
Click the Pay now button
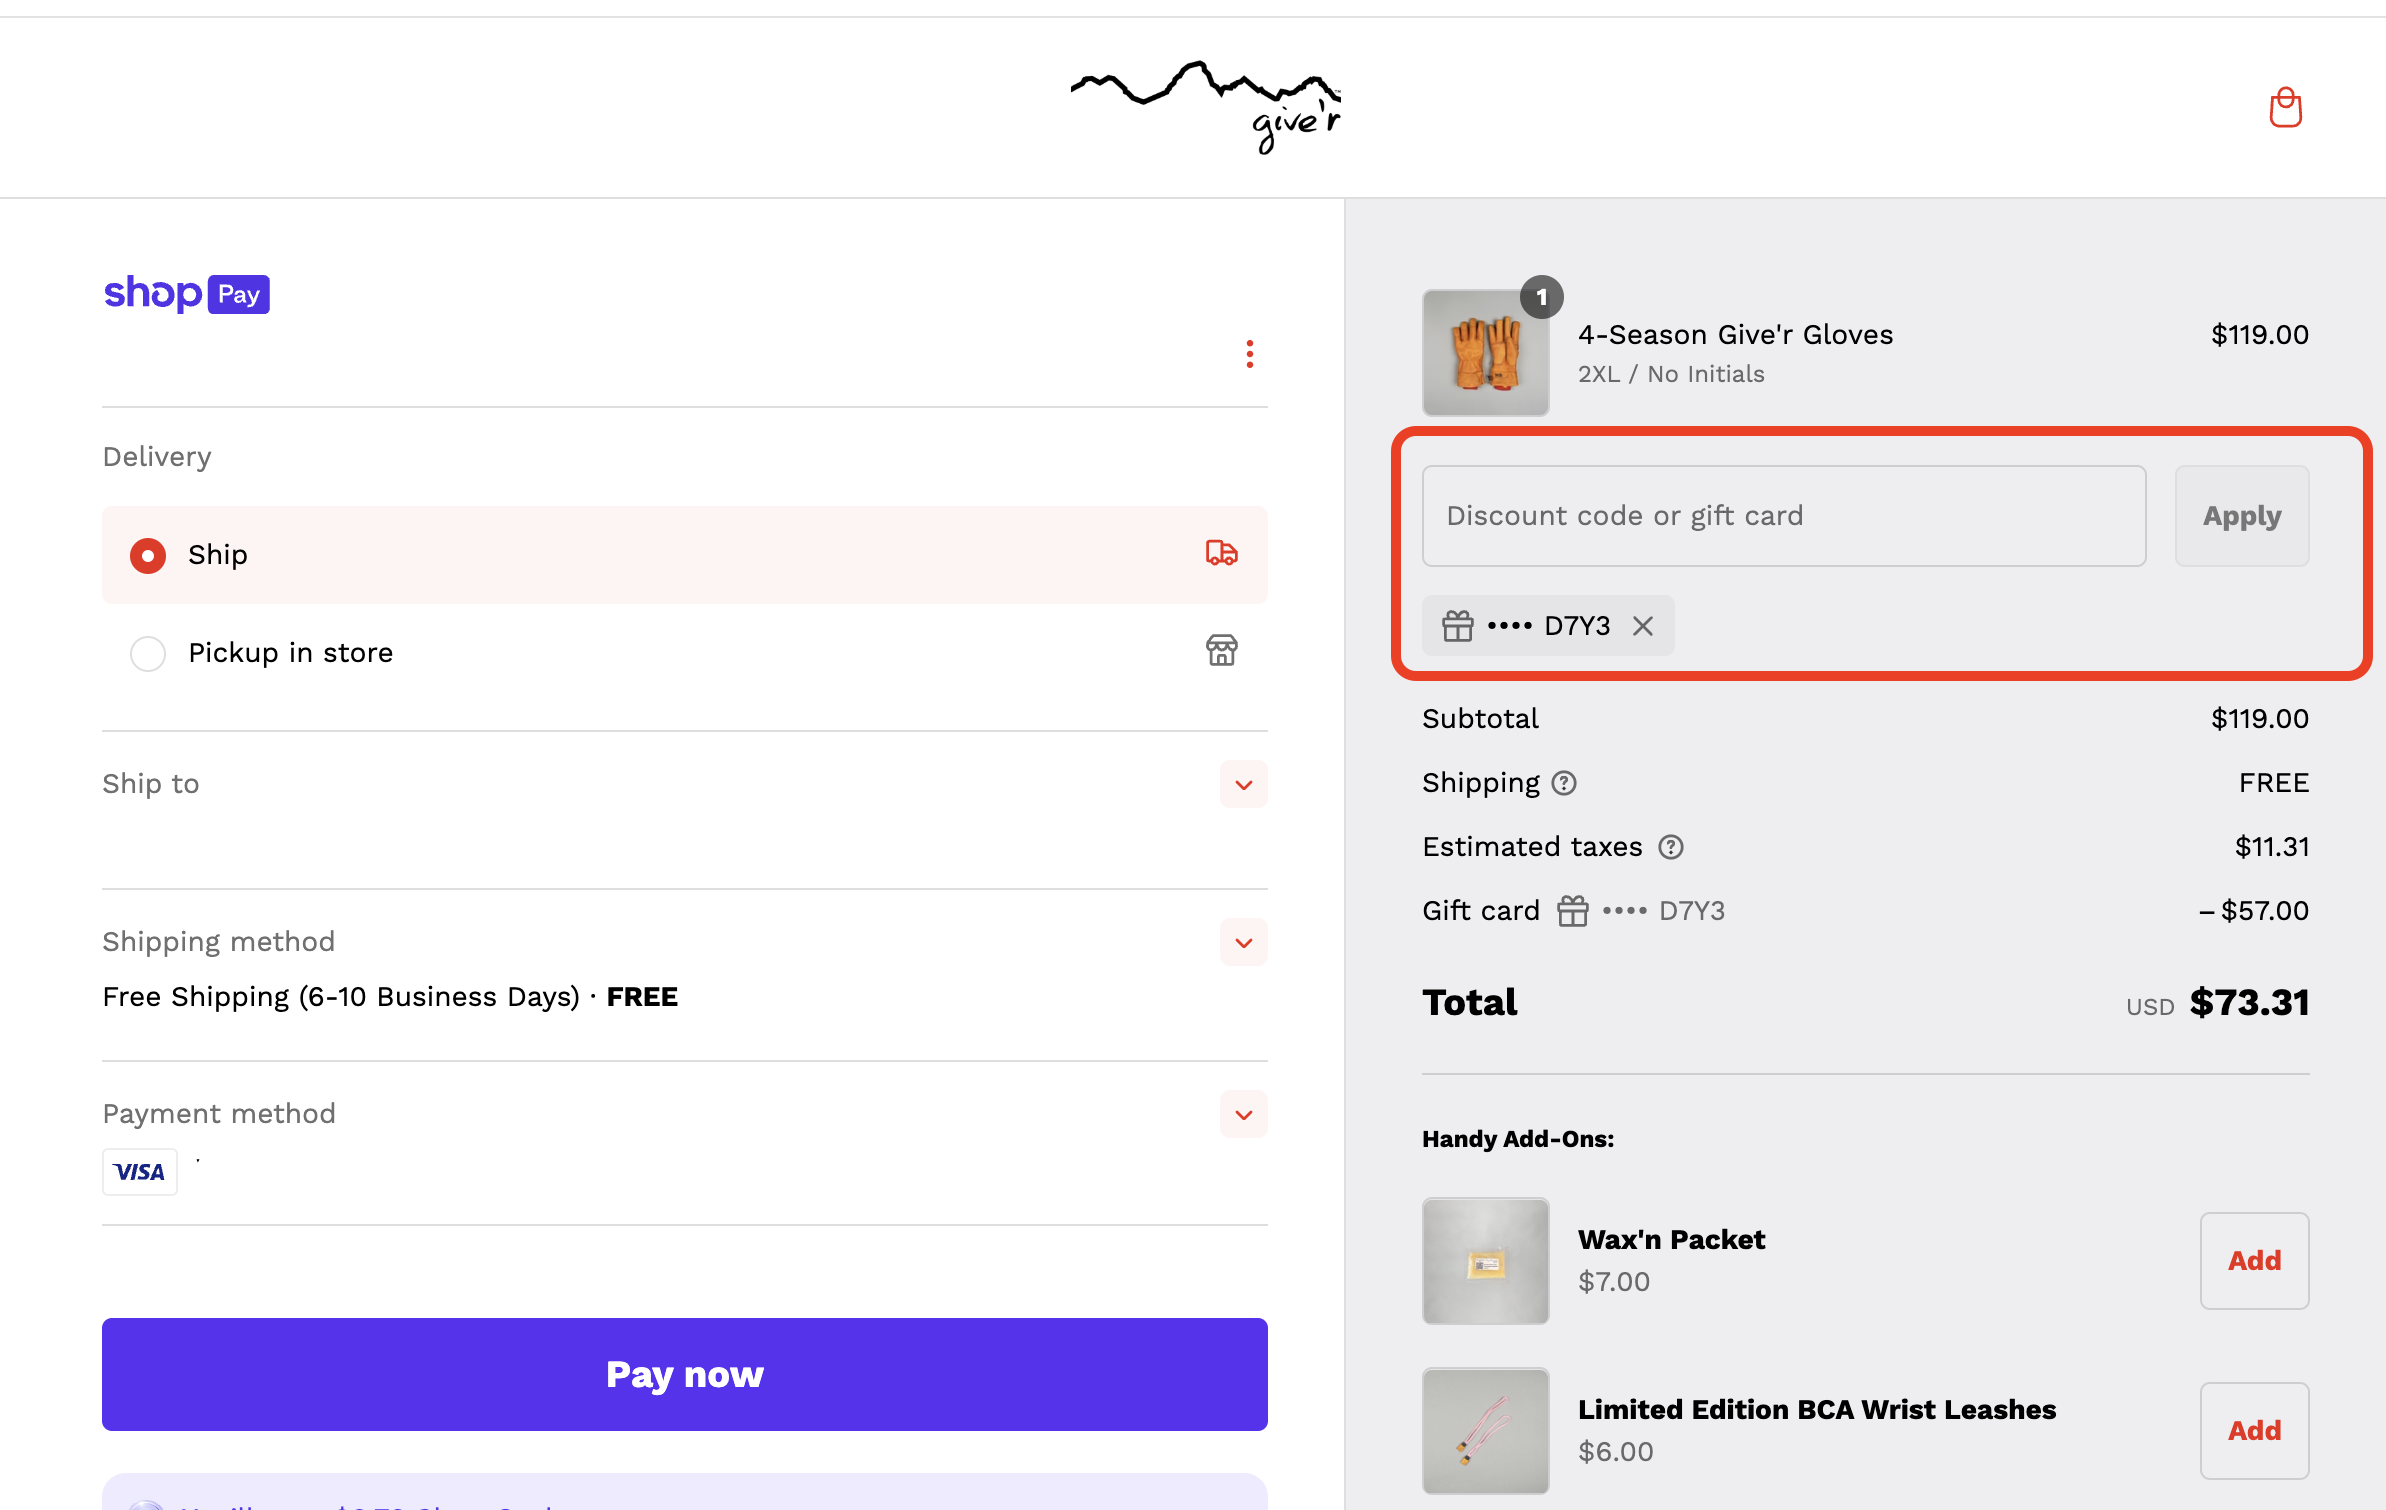(684, 1374)
